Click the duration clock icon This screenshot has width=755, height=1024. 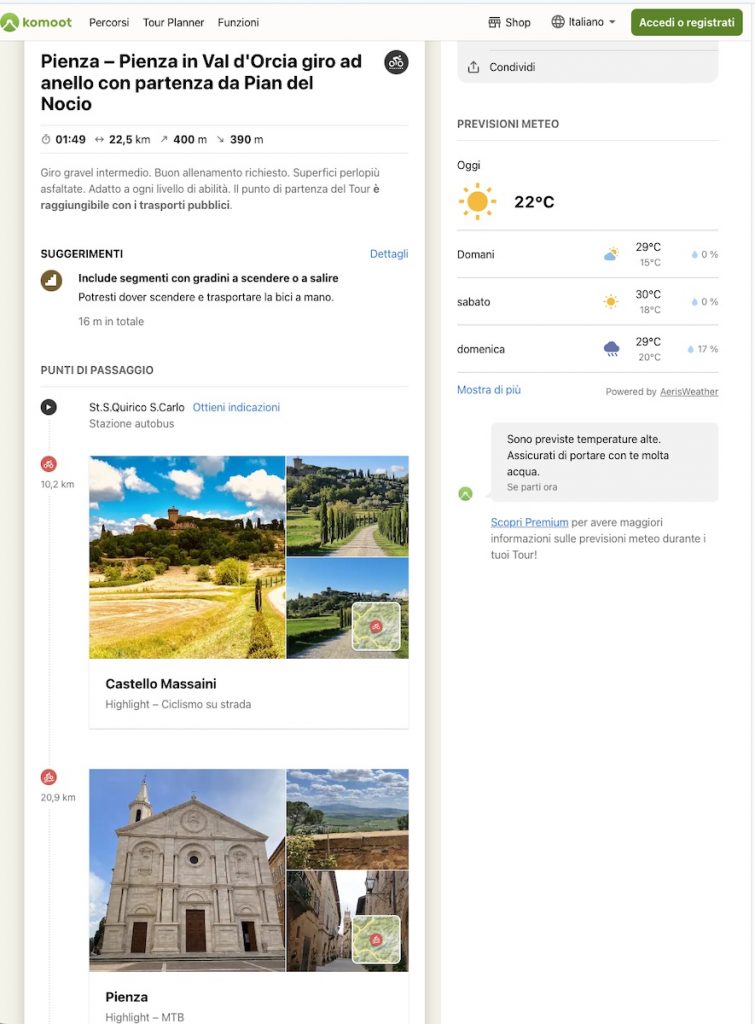click(46, 139)
